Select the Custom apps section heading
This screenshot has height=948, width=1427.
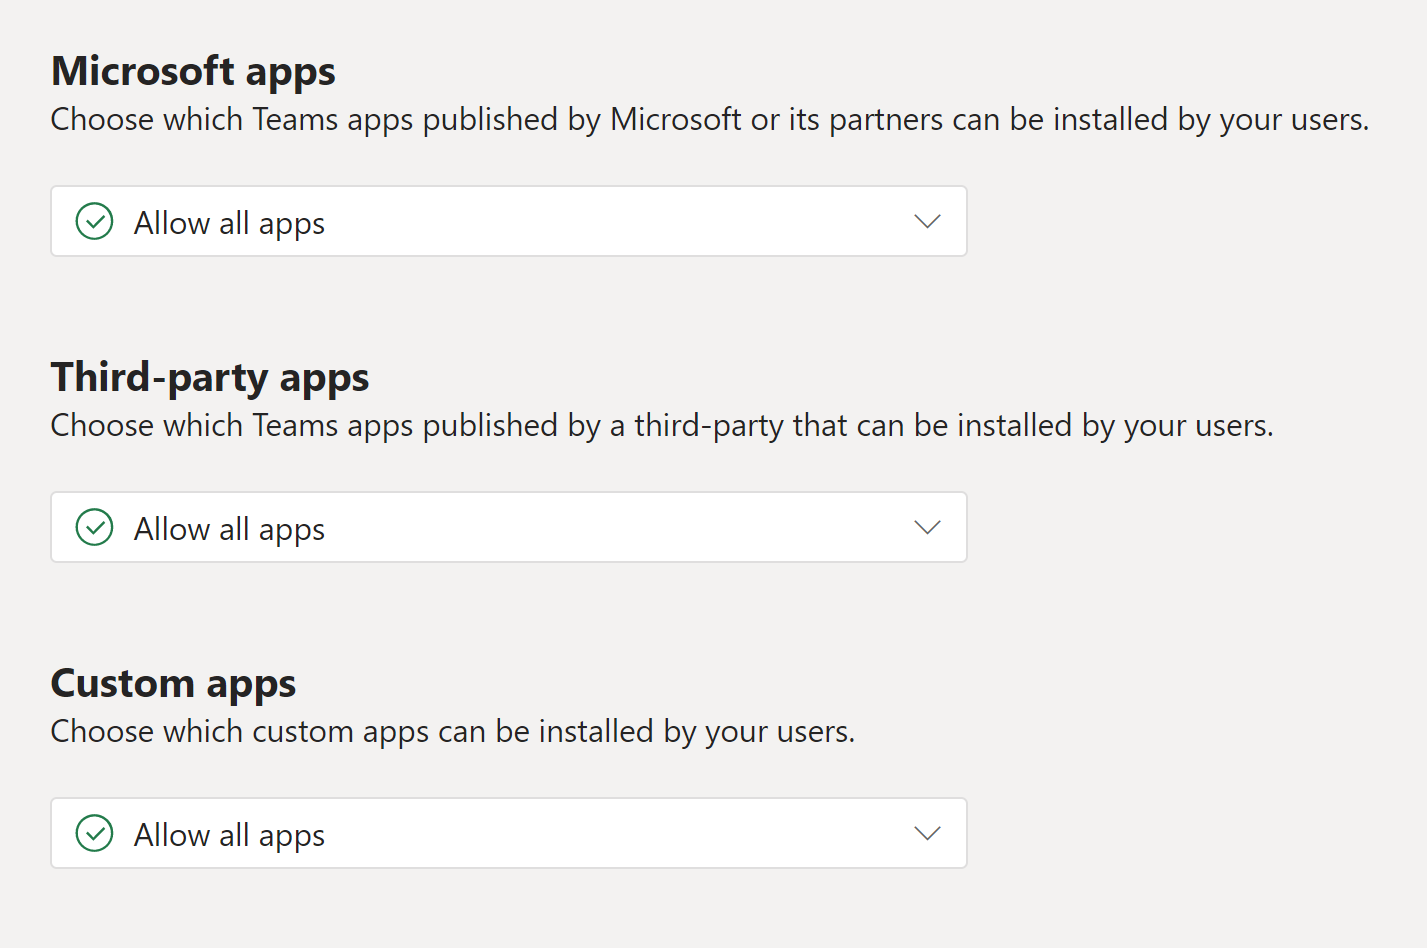[x=173, y=684]
